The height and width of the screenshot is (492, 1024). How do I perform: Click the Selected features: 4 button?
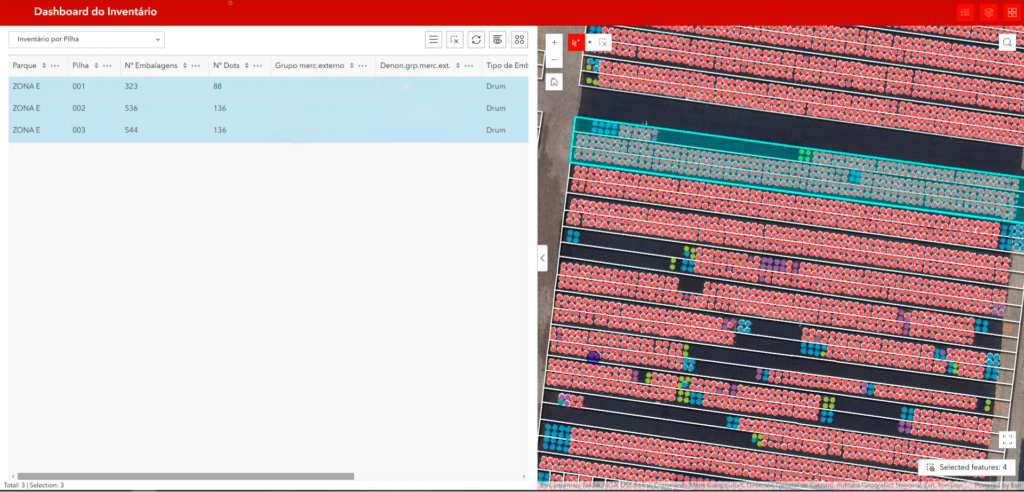[x=967, y=468]
